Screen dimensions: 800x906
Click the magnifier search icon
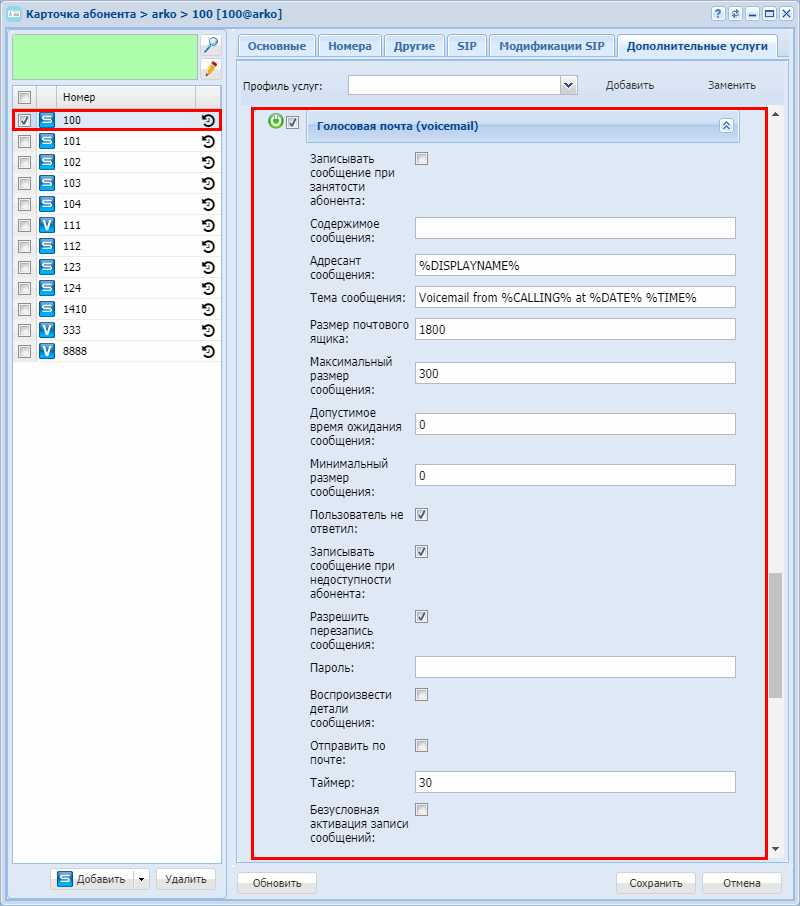pyautogui.click(x=210, y=45)
